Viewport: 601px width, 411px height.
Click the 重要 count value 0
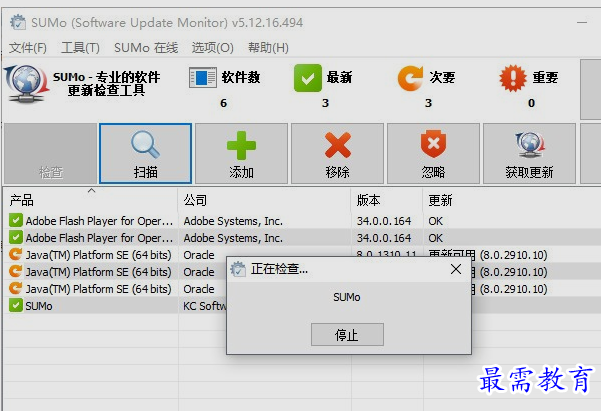(x=531, y=103)
